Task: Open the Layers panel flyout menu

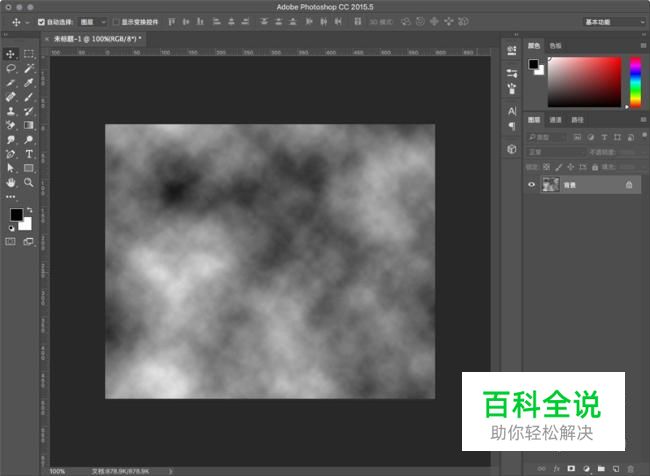Action: [643, 120]
